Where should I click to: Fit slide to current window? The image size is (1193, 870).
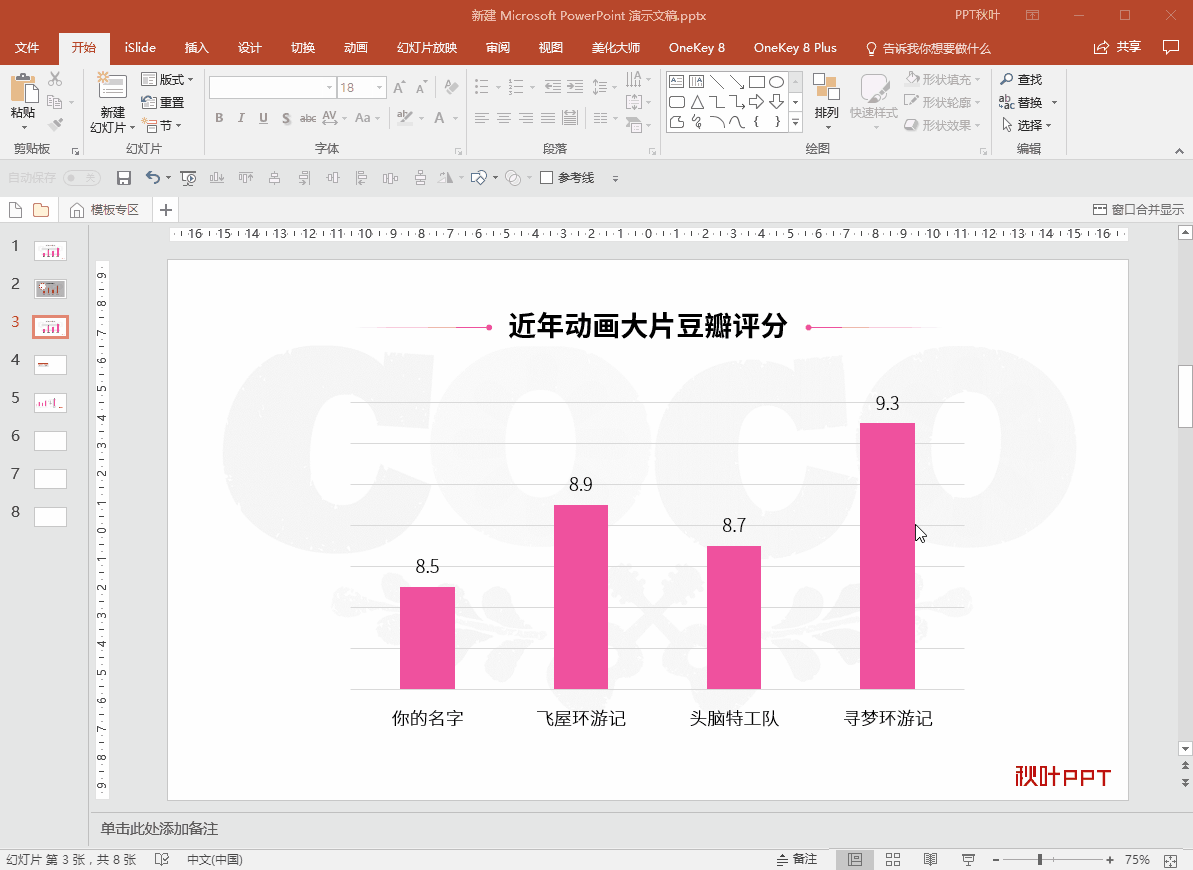1171,859
